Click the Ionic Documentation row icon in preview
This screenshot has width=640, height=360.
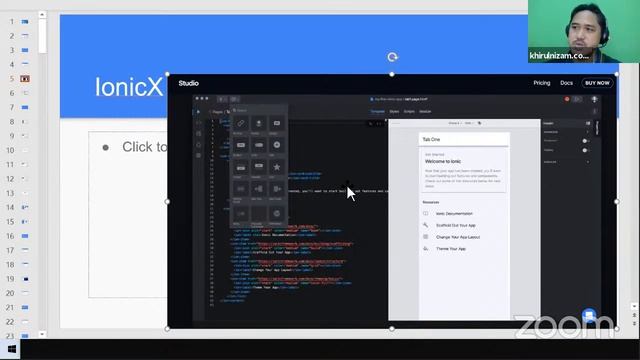[x=426, y=213]
